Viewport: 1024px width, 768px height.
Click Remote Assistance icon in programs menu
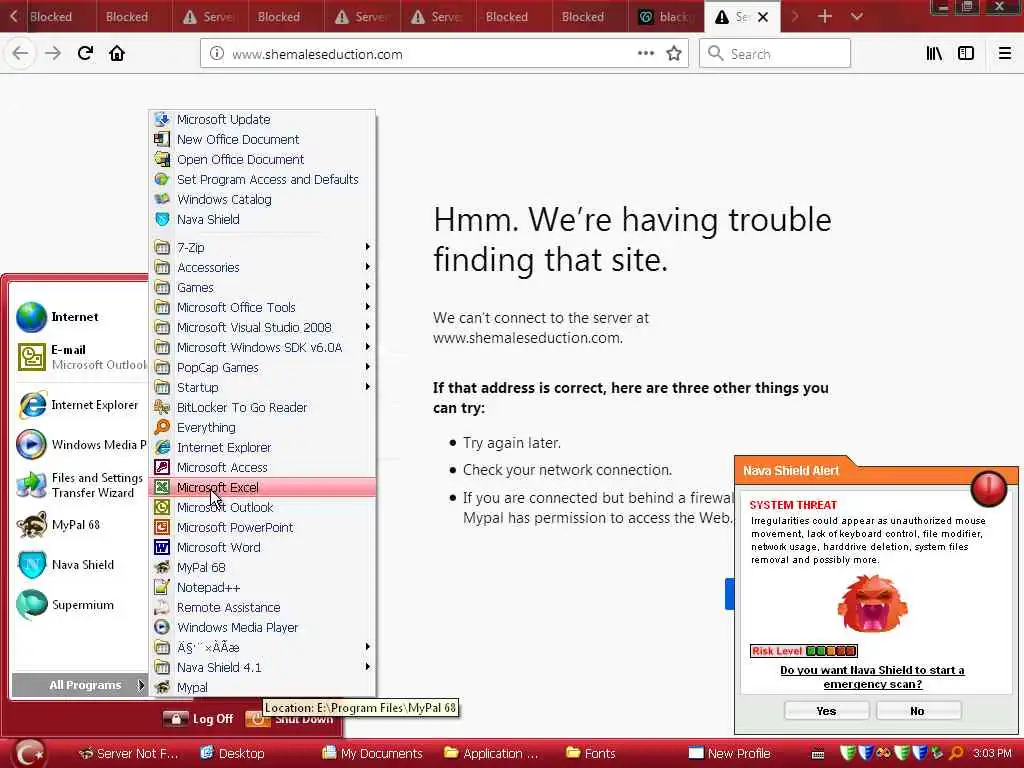click(162, 607)
